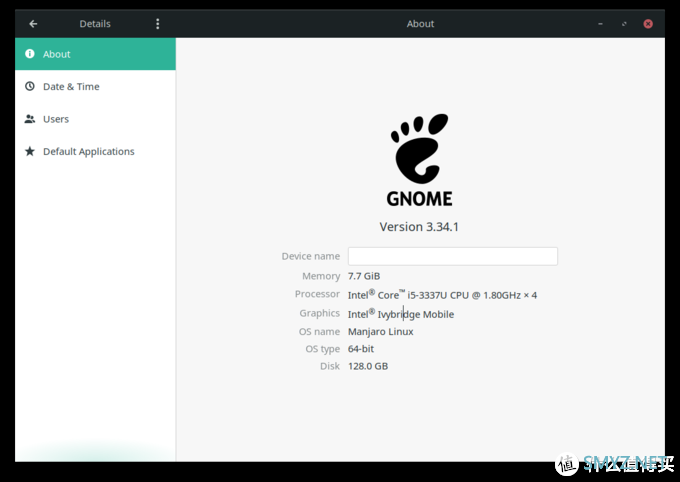Viewport: 680px width, 482px height.
Task: Click the About title in header bar
Action: point(420,24)
